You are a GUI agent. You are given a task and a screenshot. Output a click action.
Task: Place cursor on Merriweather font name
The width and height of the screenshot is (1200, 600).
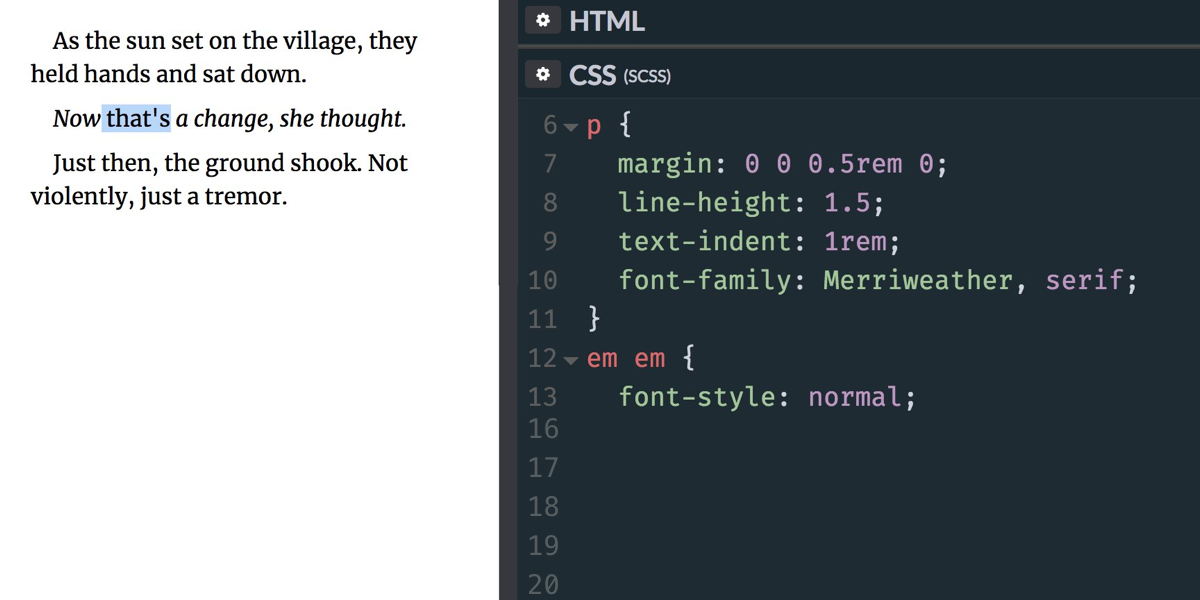click(x=918, y=281)
